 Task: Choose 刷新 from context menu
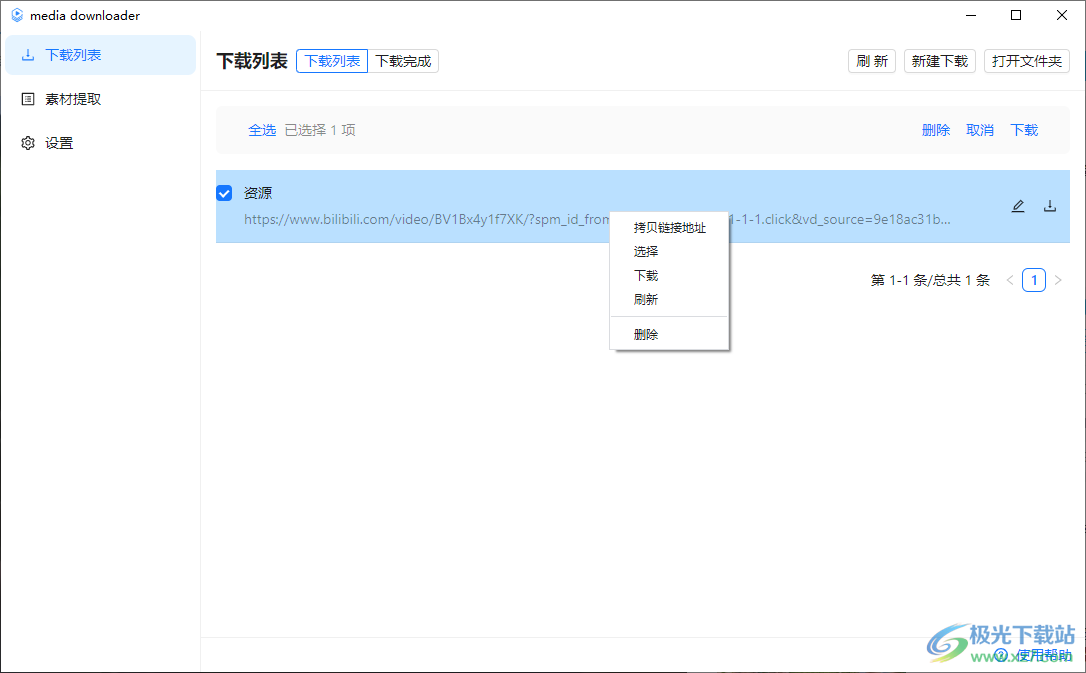click(669, 300)
